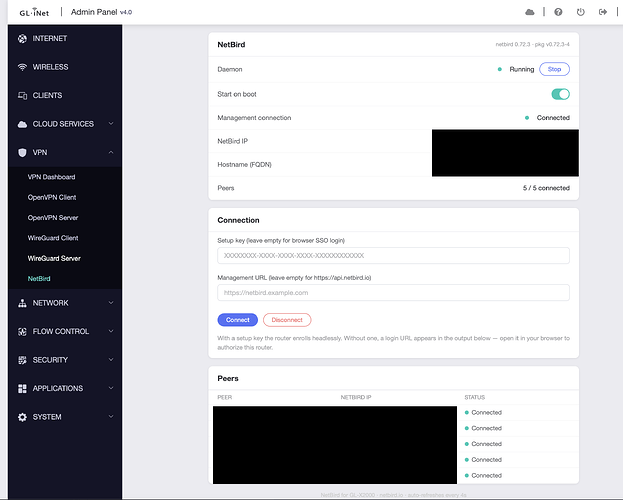
Task: Click the Peers section heading
Action: 228,378
